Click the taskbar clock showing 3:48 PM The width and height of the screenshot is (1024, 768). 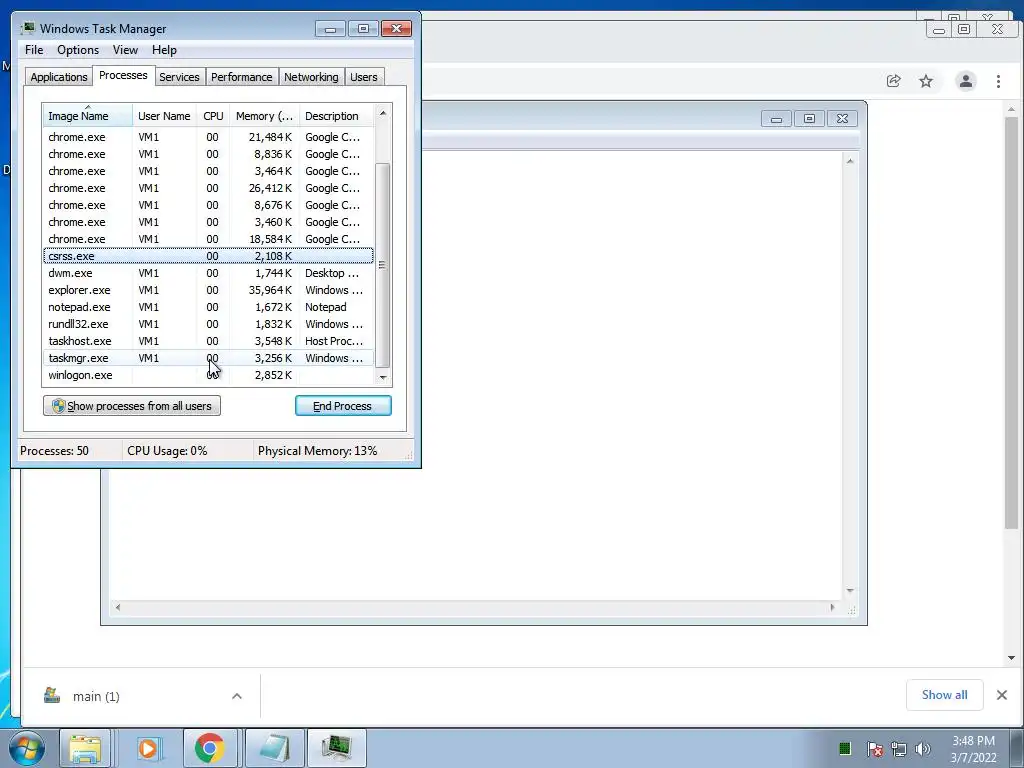(973, 749)
